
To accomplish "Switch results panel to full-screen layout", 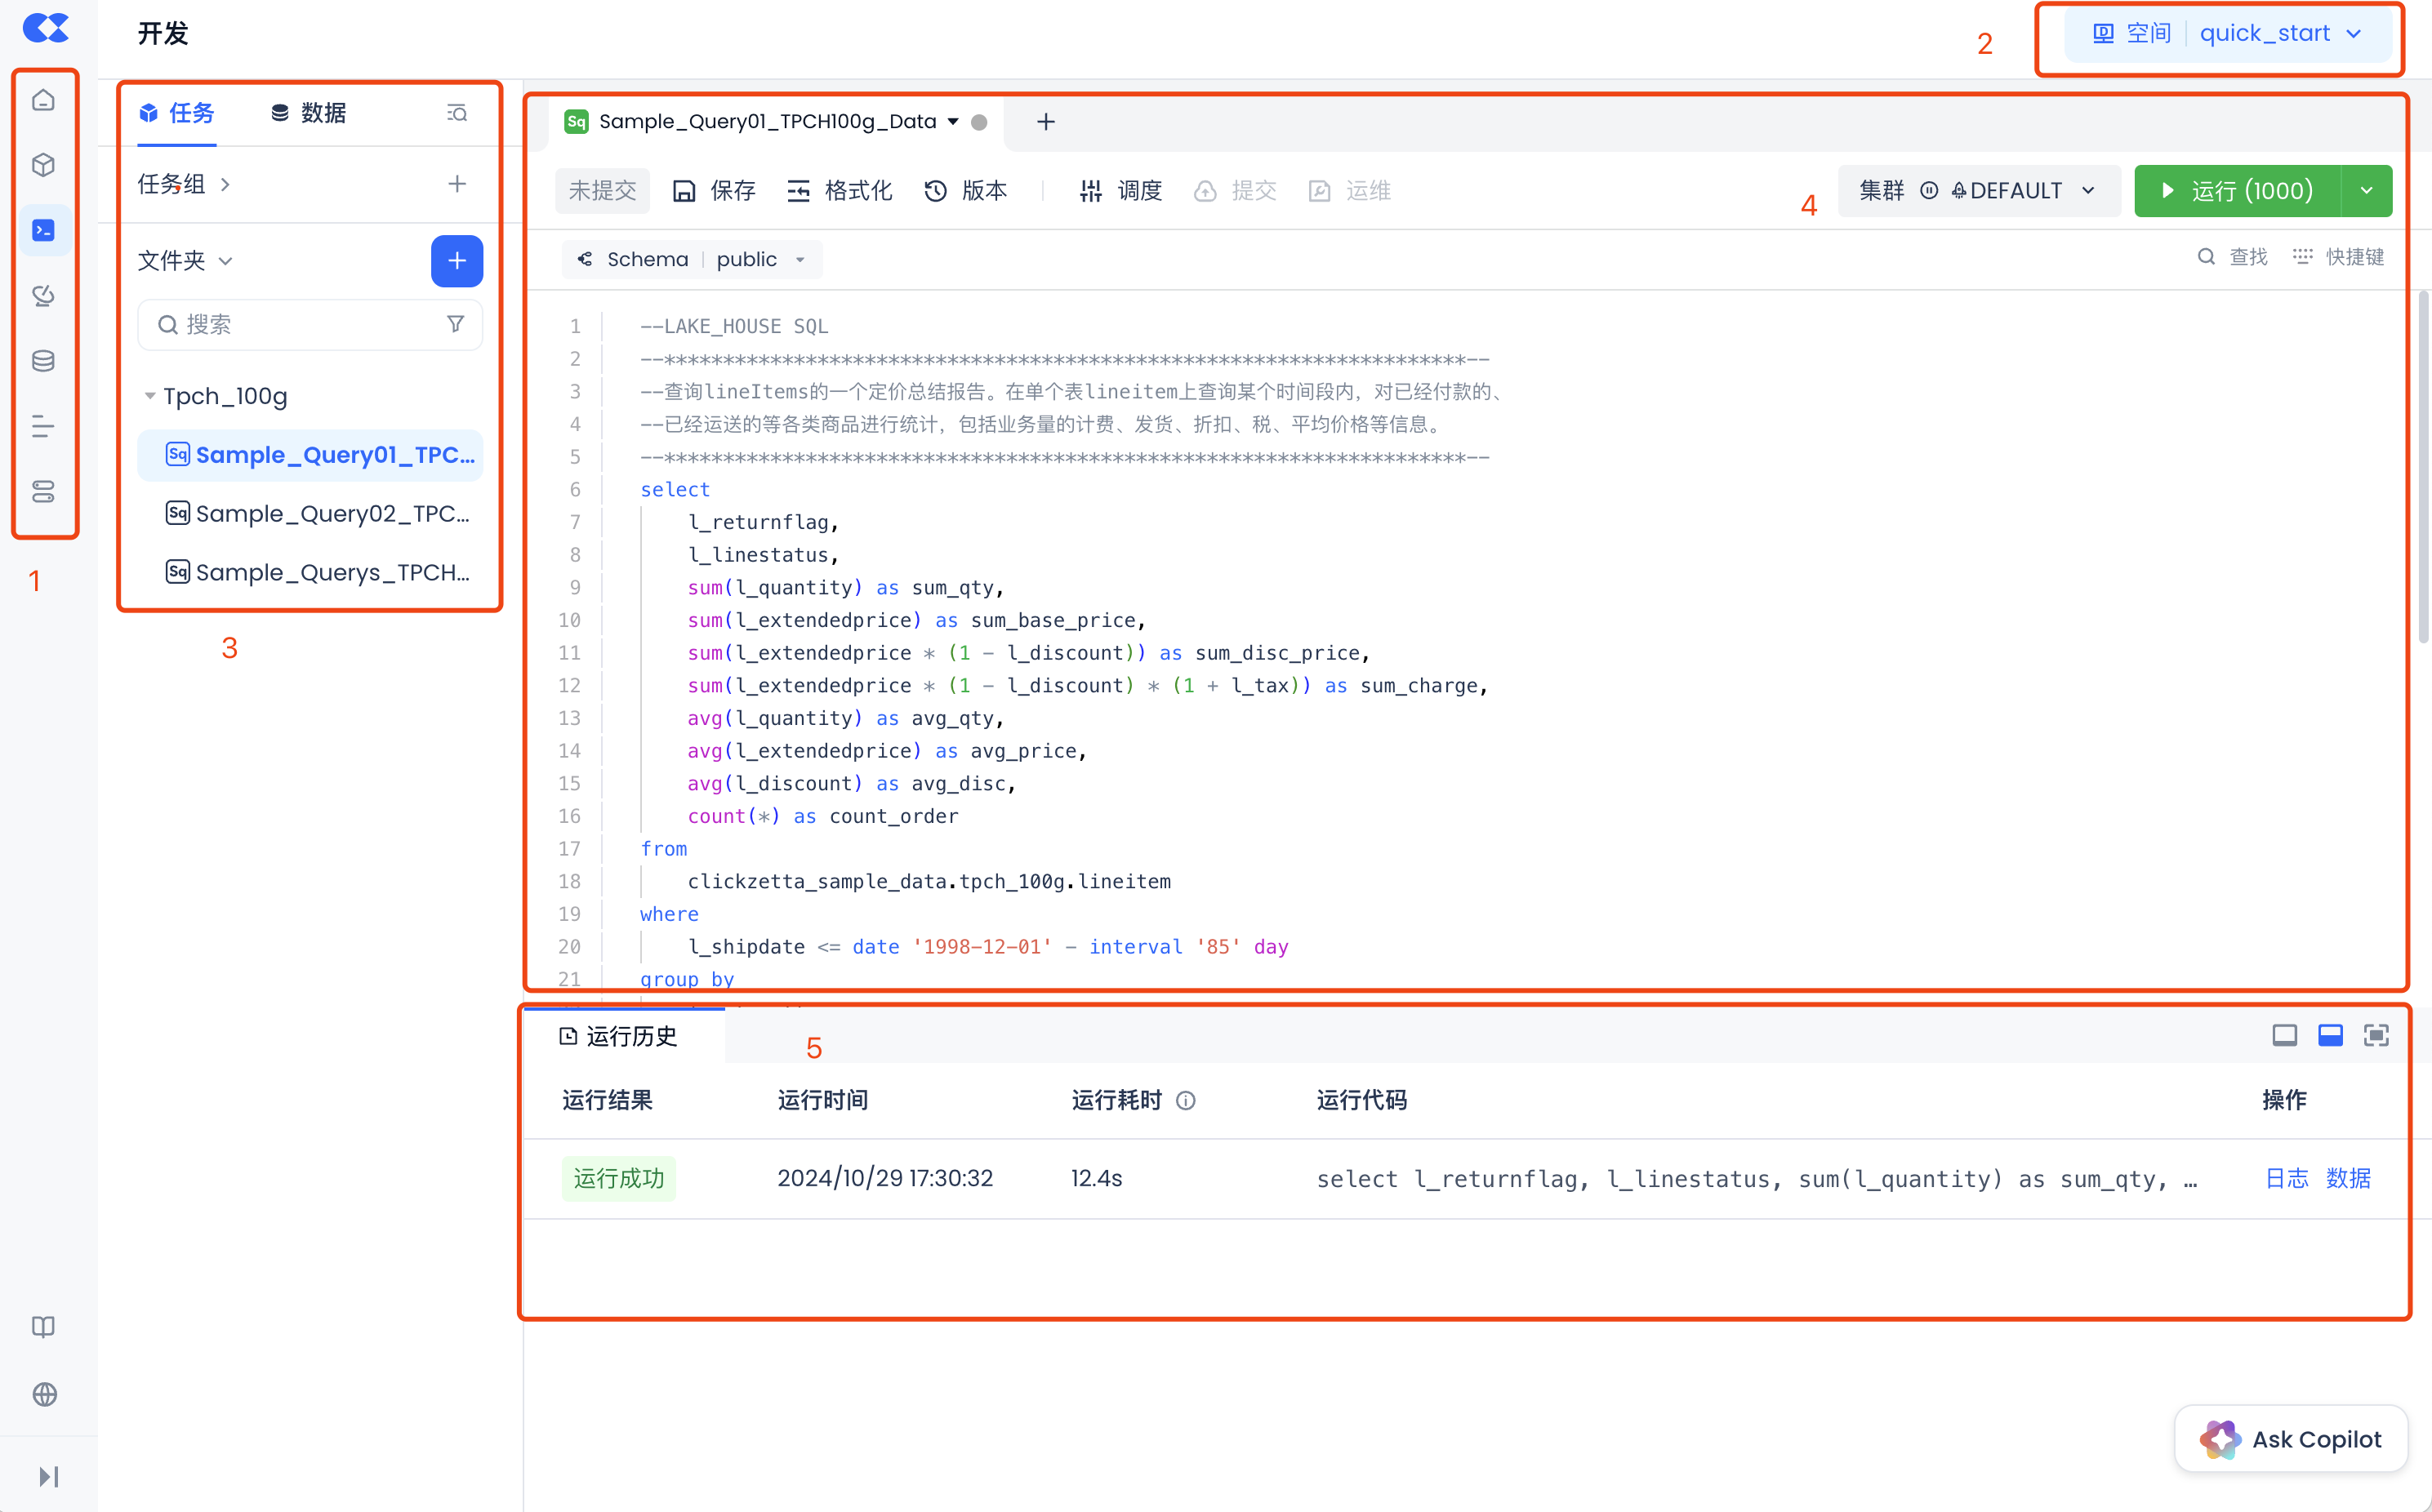I will point(2375,1035).
